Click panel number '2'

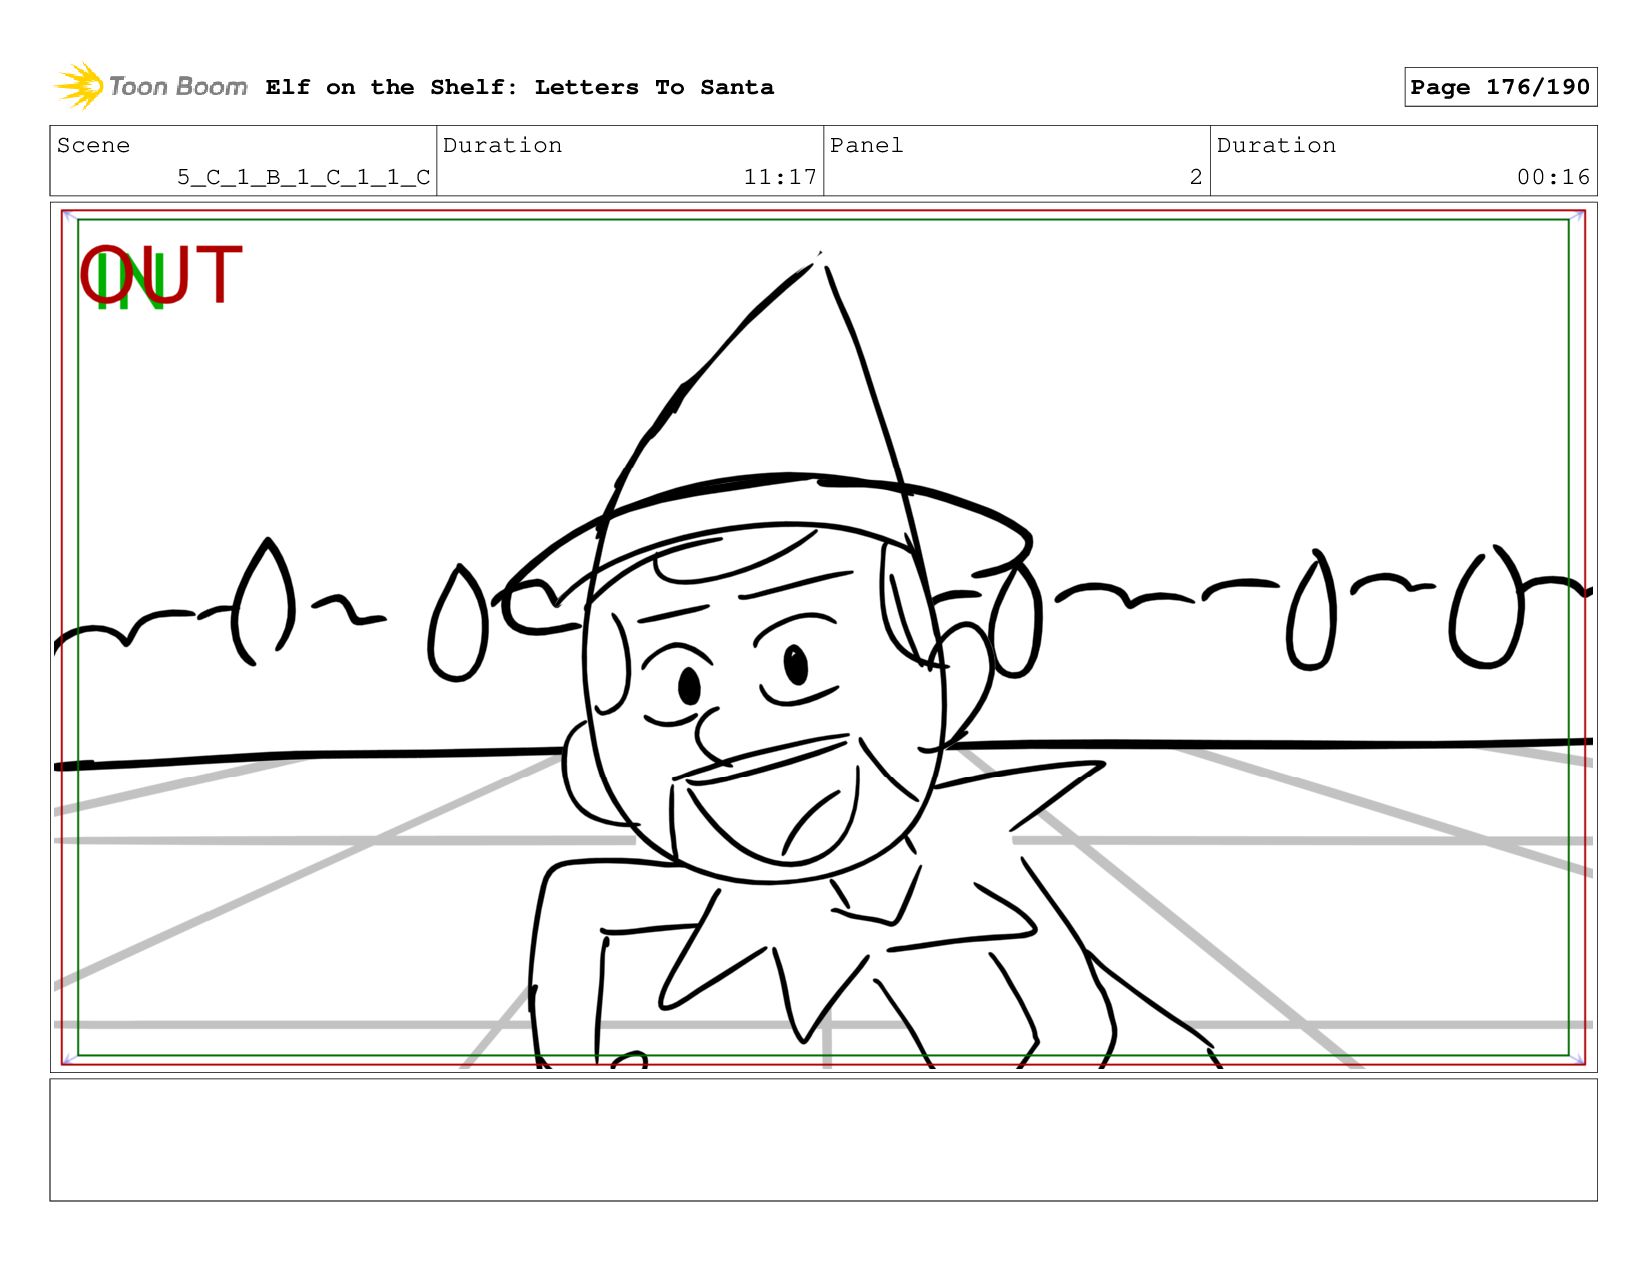(x=1195, y=177)
